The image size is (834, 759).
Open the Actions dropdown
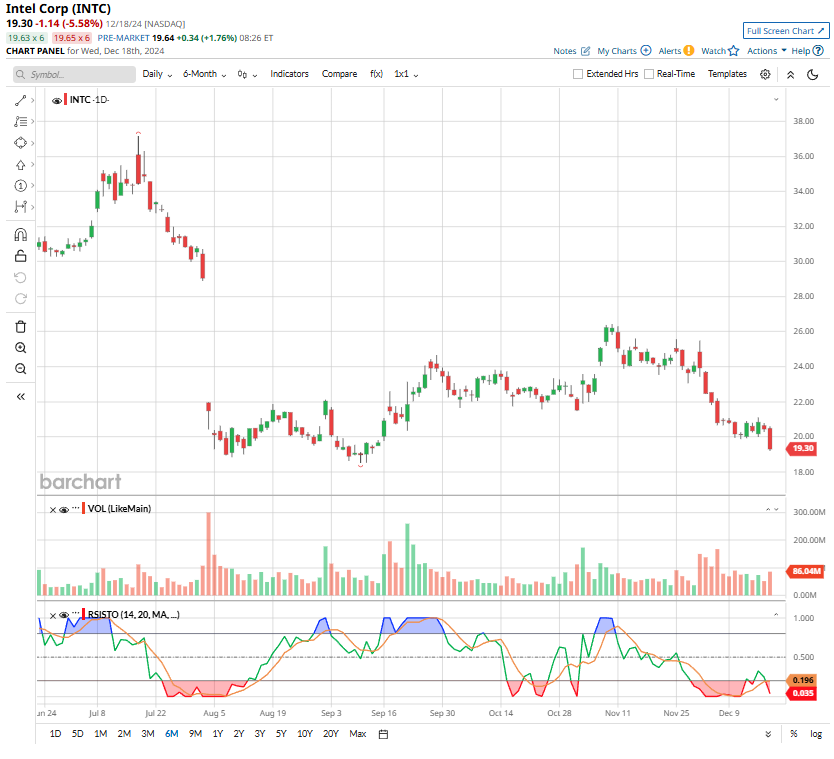pos(766,51)
